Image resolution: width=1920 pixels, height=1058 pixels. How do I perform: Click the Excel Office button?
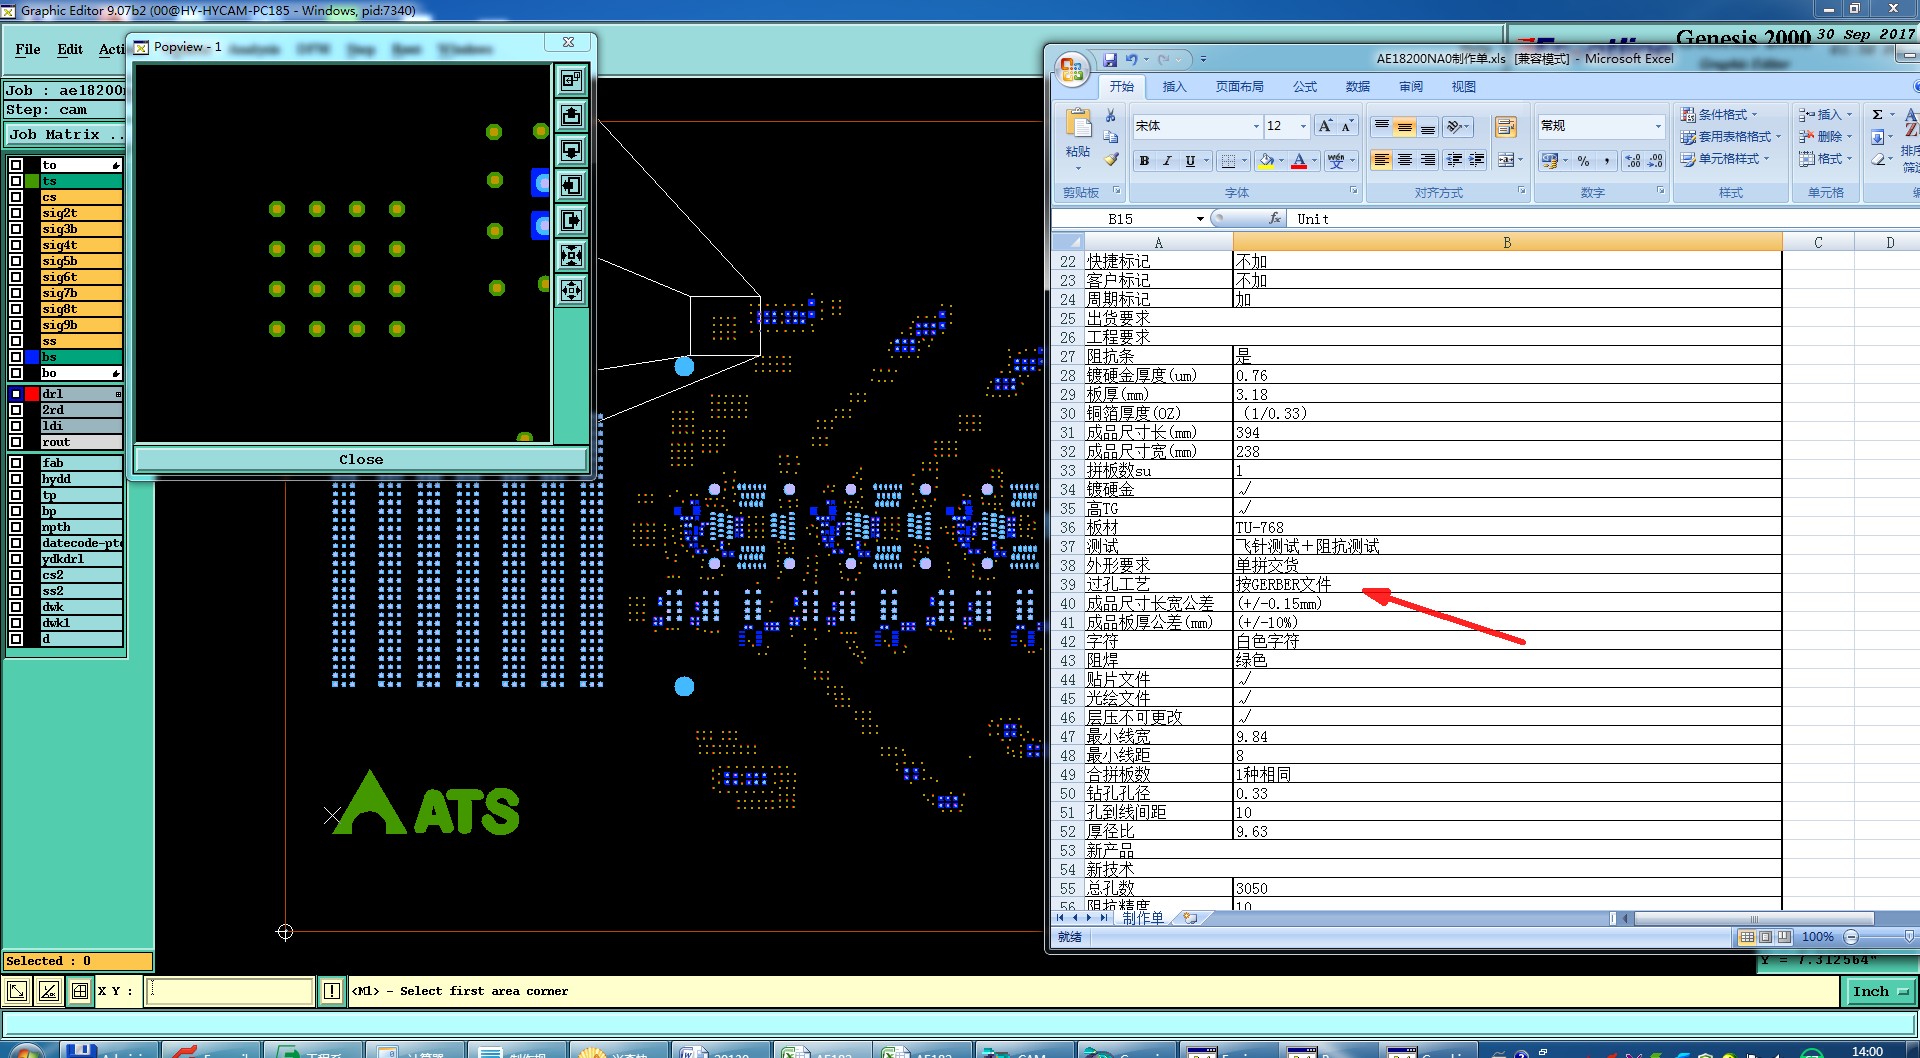1072,69
